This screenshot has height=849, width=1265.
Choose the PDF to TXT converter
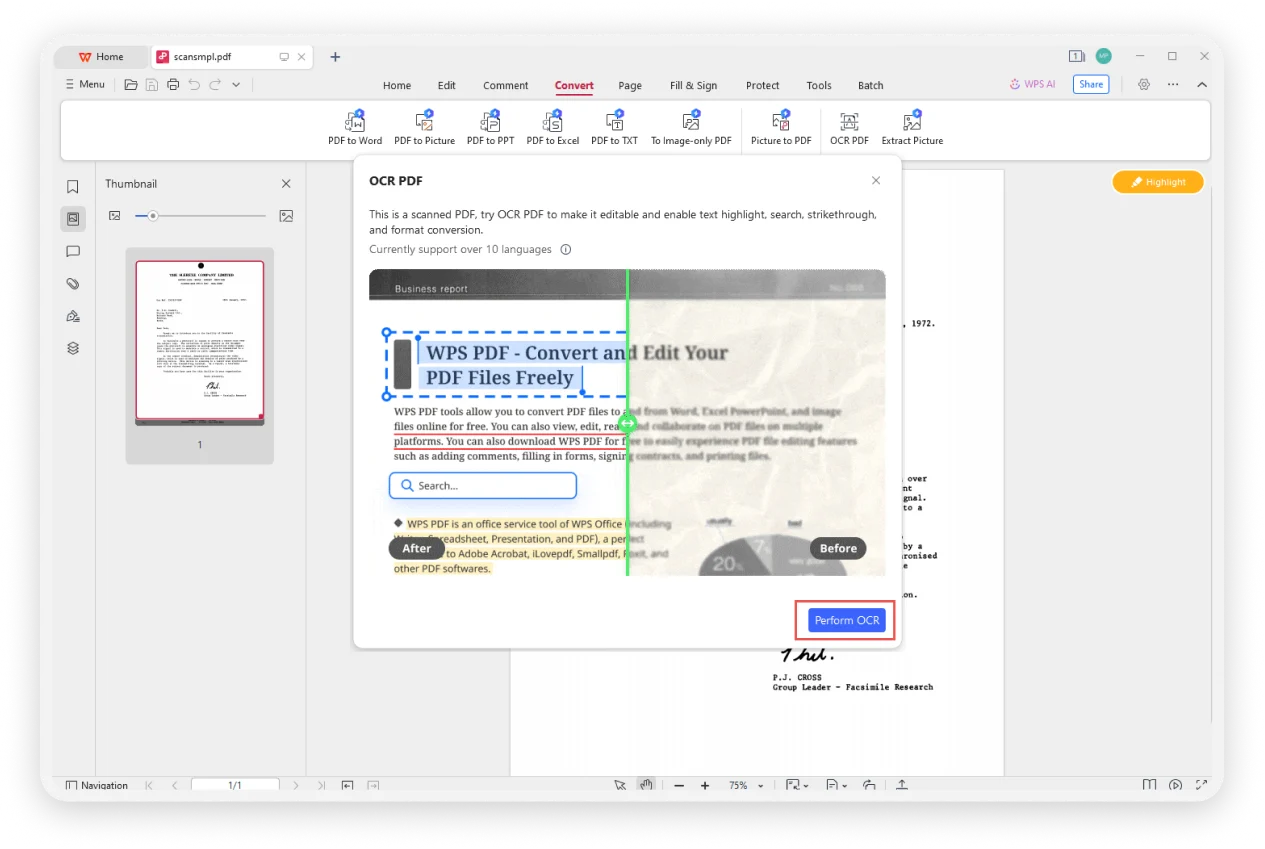coord(614,128)
